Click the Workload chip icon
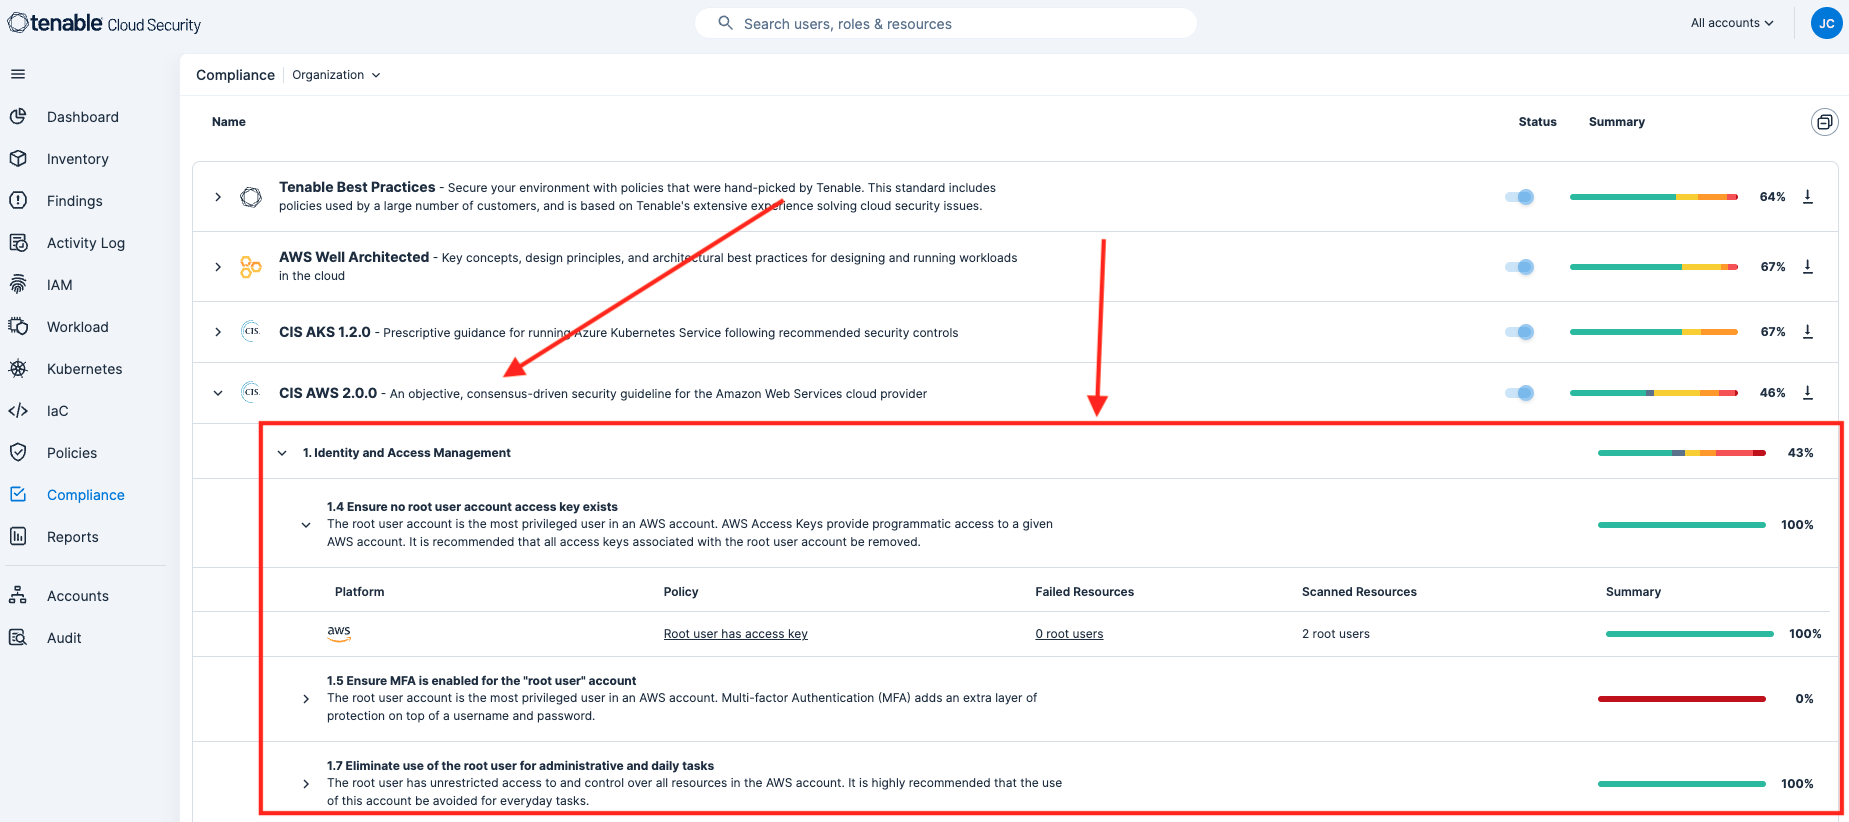Screen dimensions: 1849x822 tap(18, 327)
